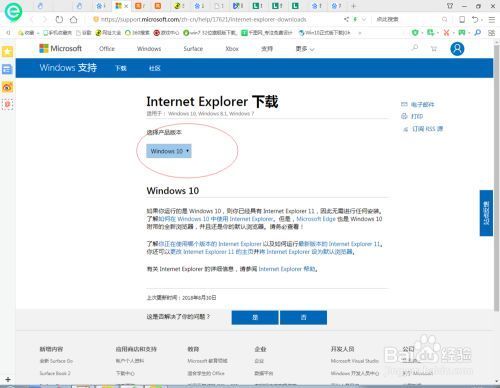Open Weibo icon in left sidebar

point(7,87)
